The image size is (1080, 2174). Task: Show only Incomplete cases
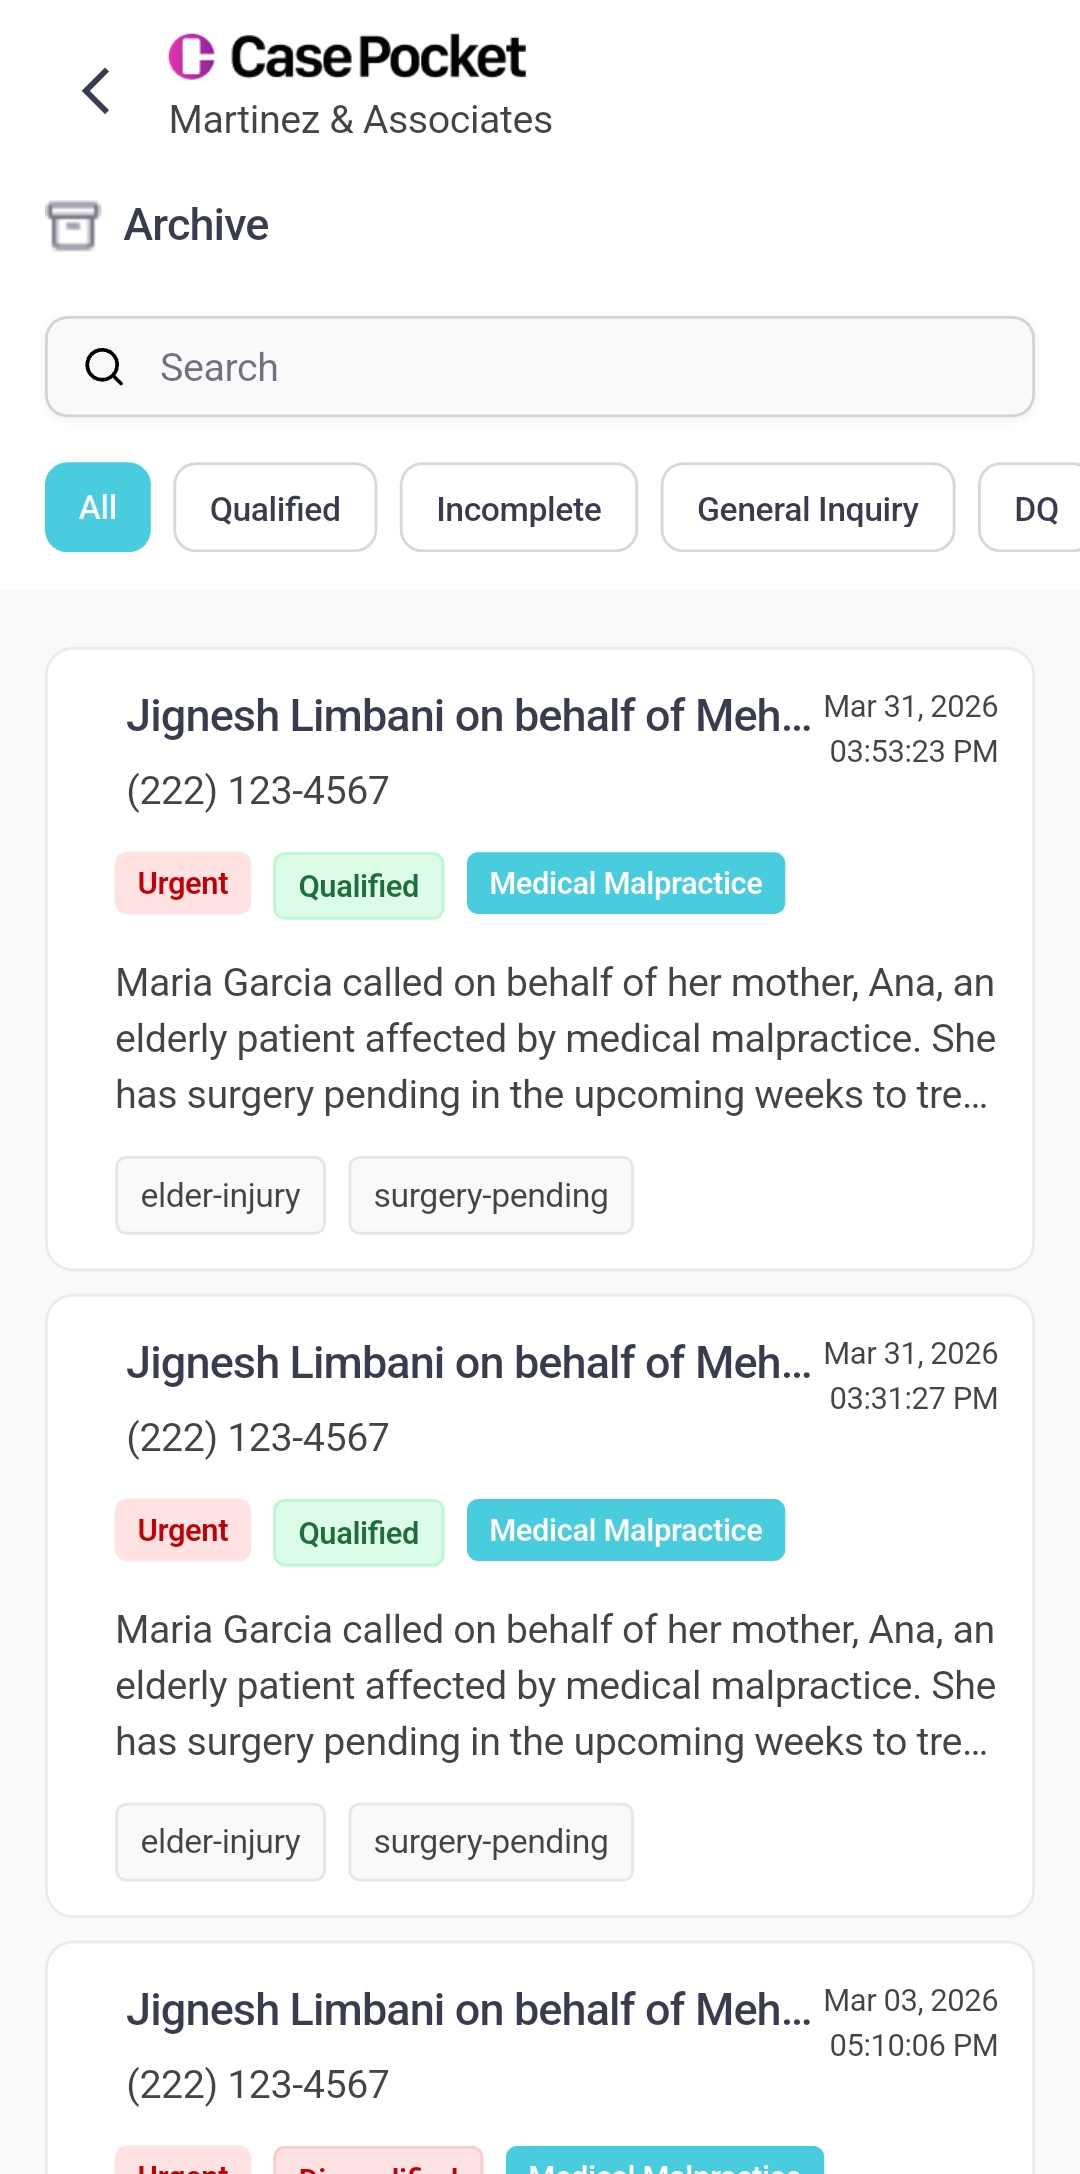[x=519, y=507]
